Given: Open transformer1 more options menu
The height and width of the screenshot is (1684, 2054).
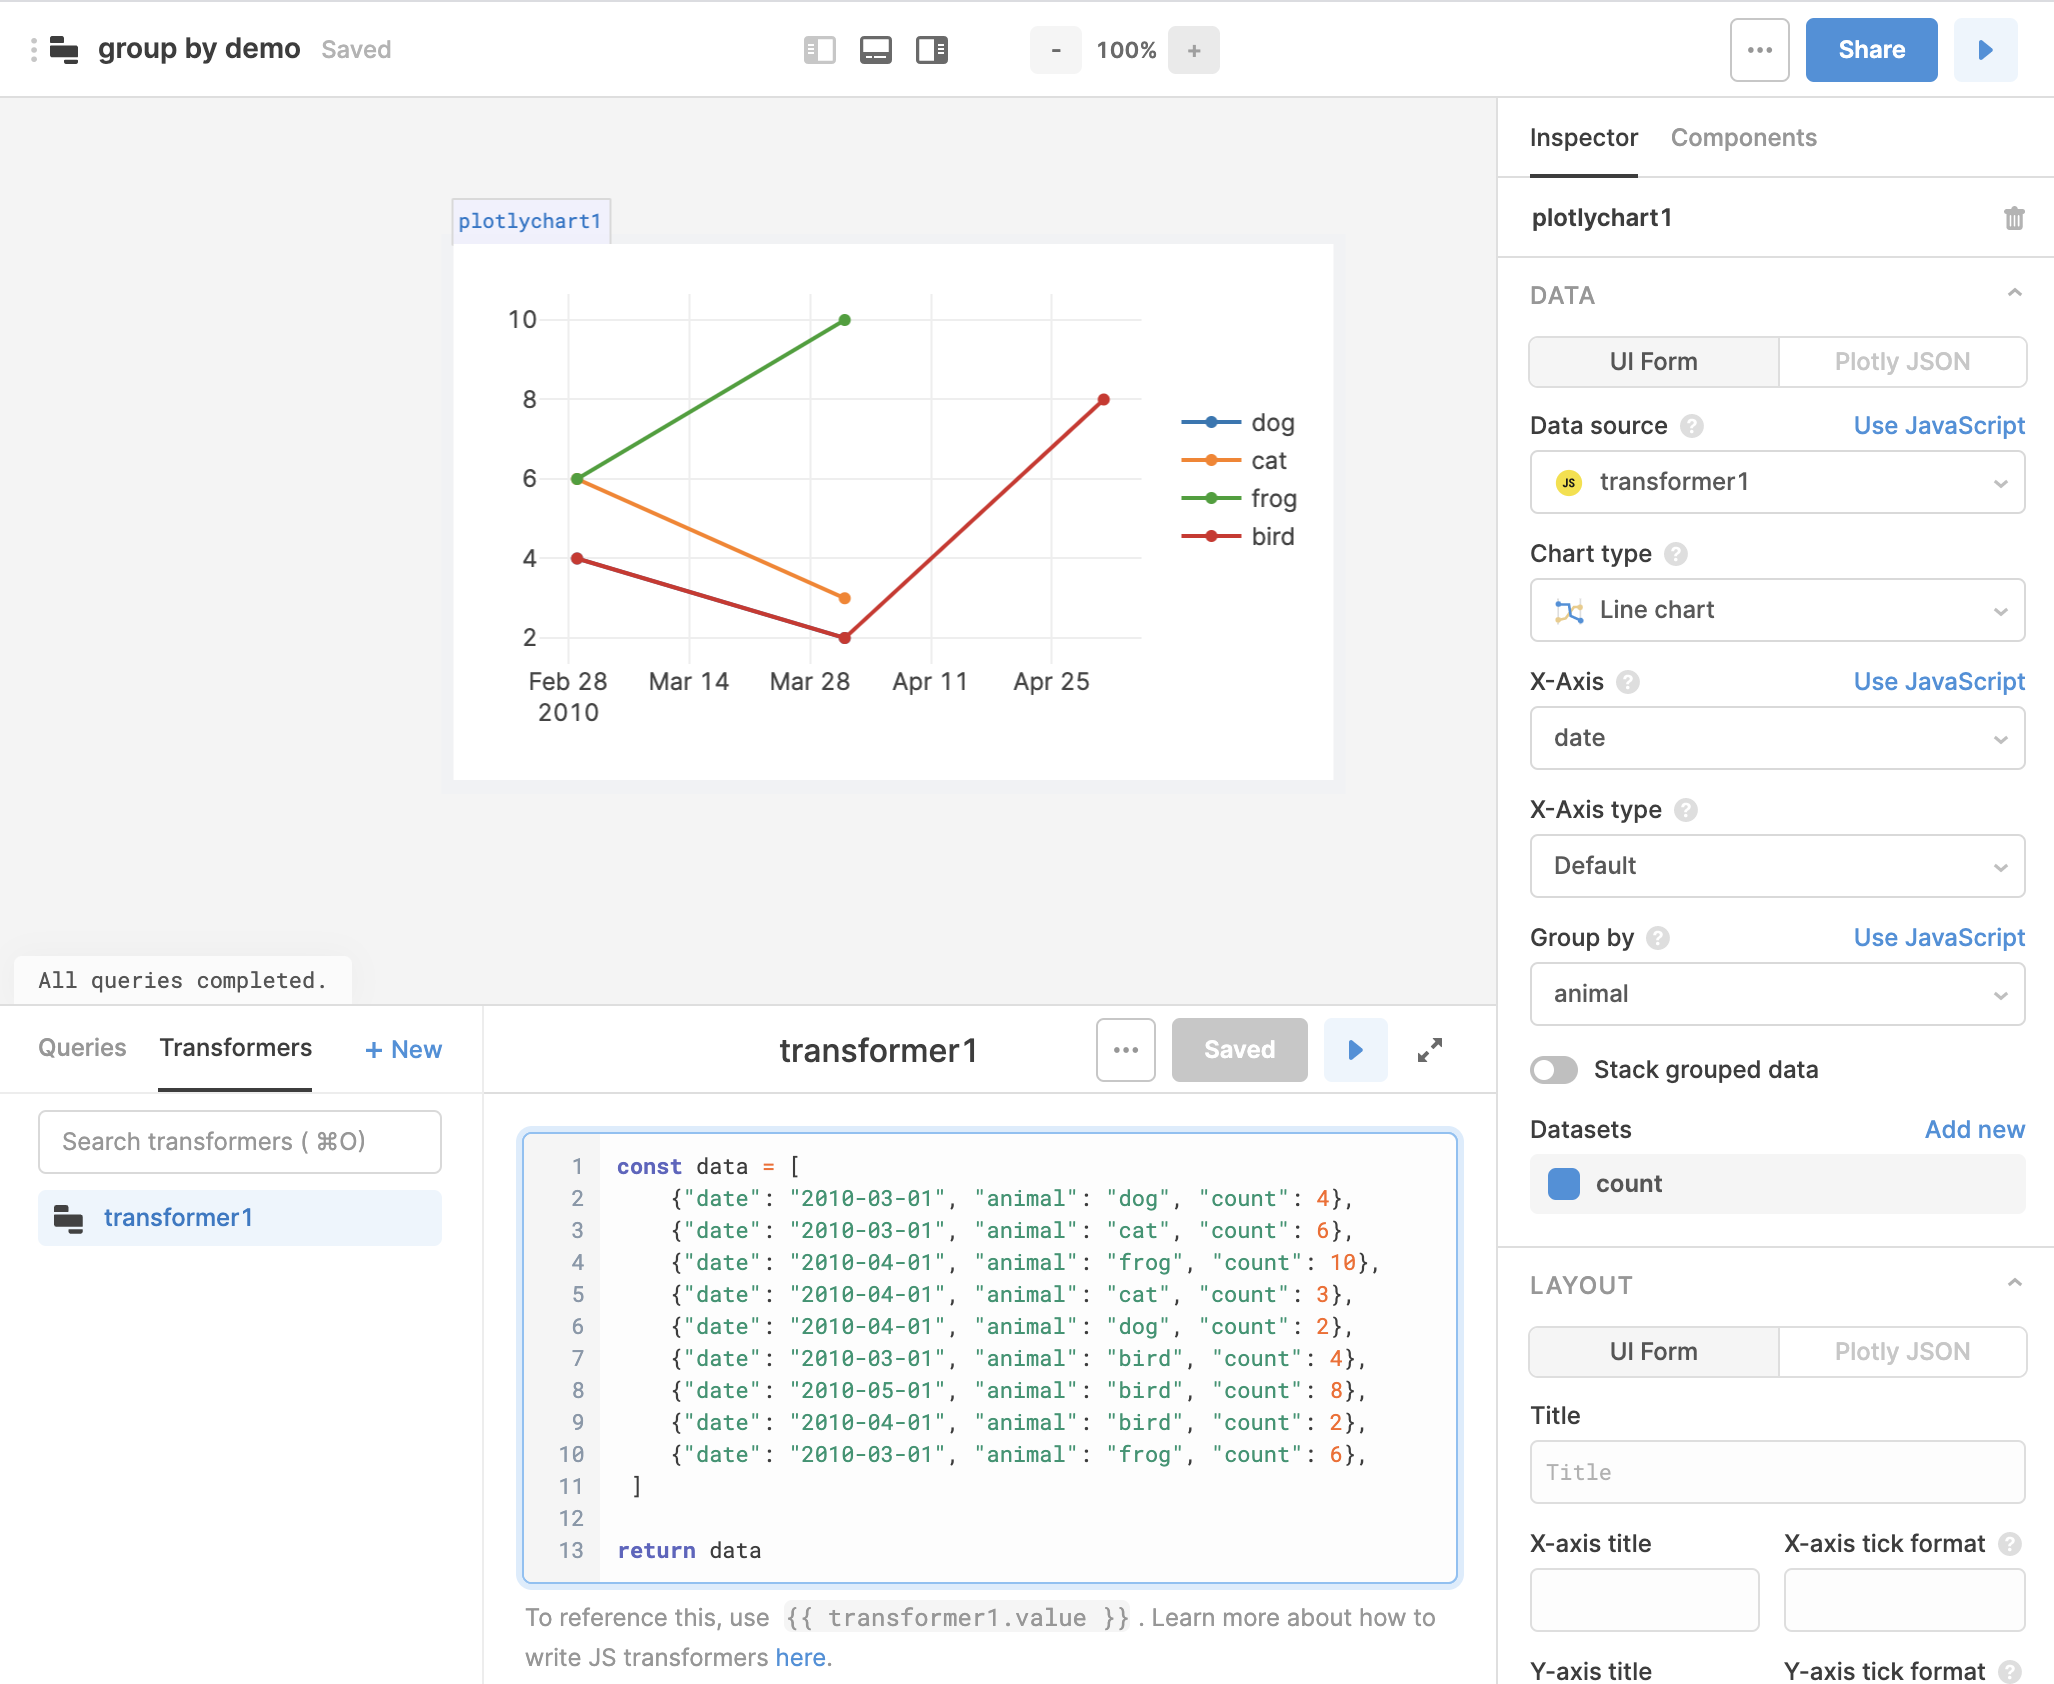Looking at the screenshot, I should [1126, 1050].
